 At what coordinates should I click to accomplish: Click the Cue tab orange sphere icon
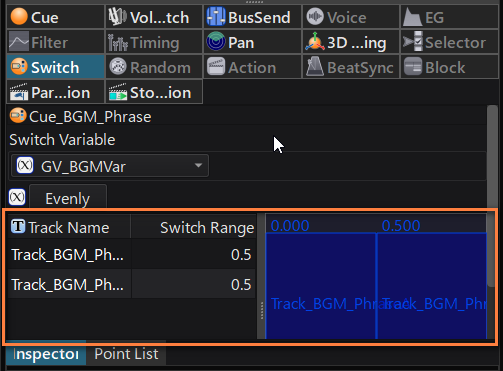click(19, 16)
